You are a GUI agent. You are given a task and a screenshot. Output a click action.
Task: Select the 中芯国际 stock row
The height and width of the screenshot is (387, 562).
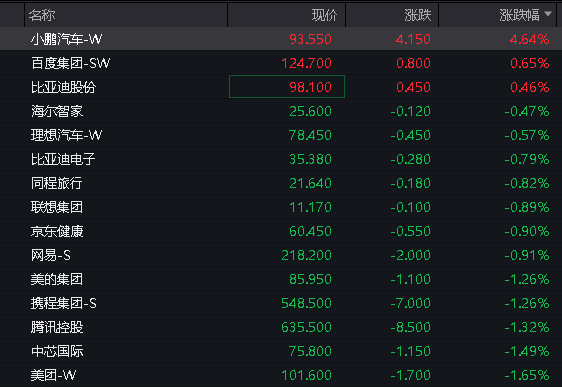[x=281, y=351]
